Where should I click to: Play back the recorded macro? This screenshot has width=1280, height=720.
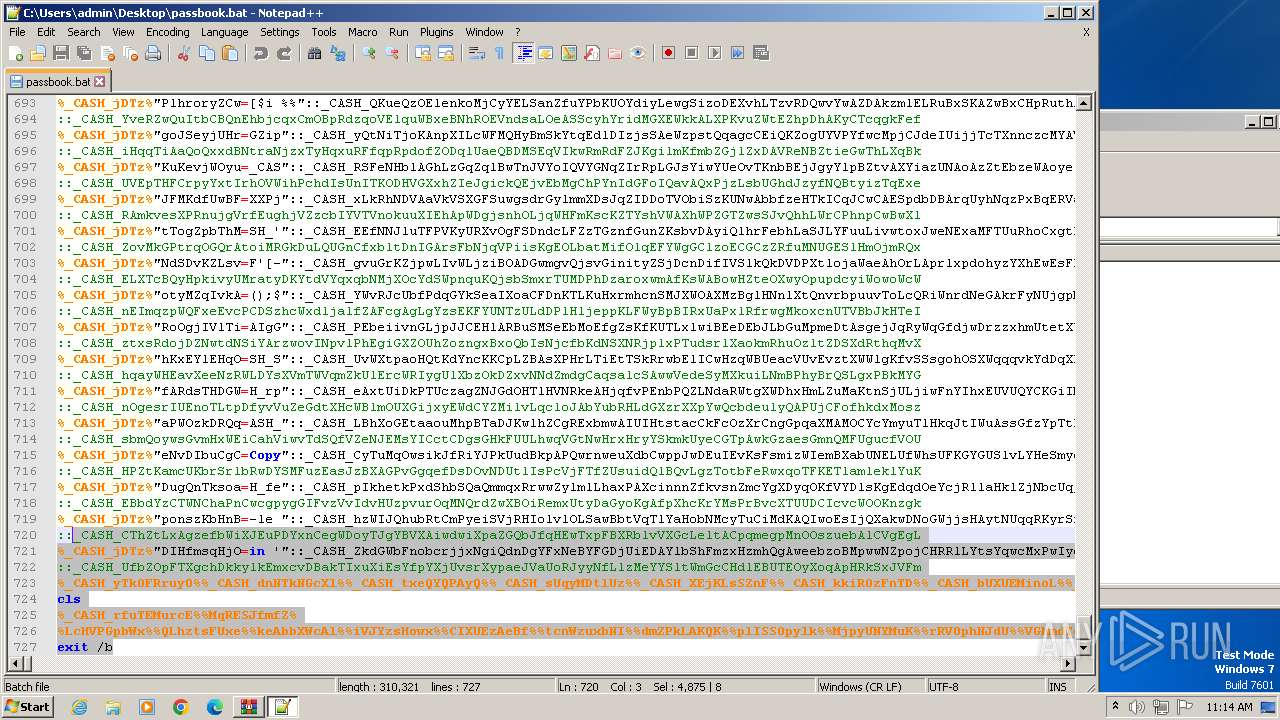[x=715, y=53]
